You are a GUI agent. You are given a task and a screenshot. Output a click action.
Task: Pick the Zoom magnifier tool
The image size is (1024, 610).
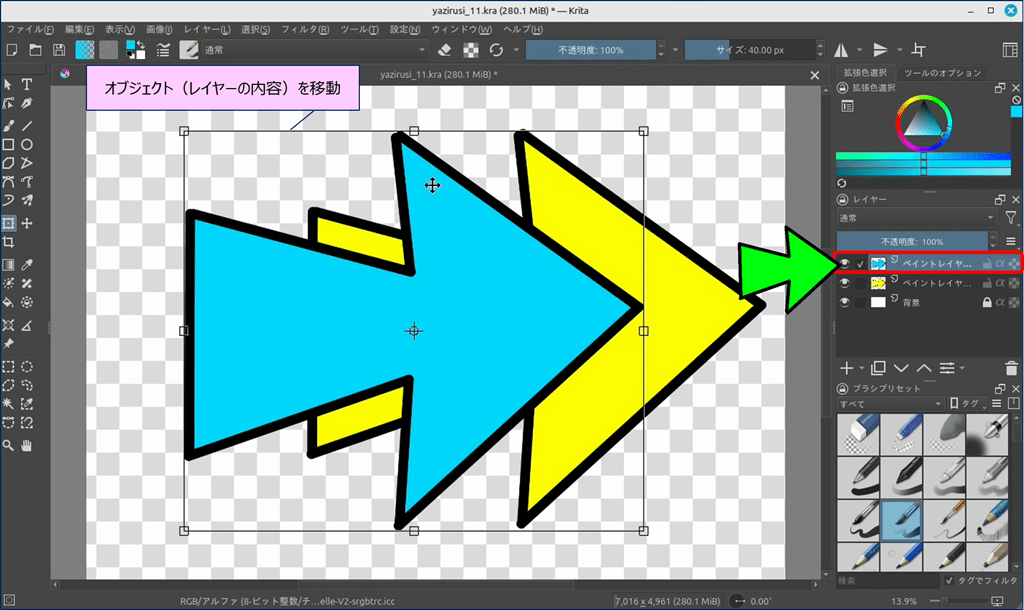(8, 443)
